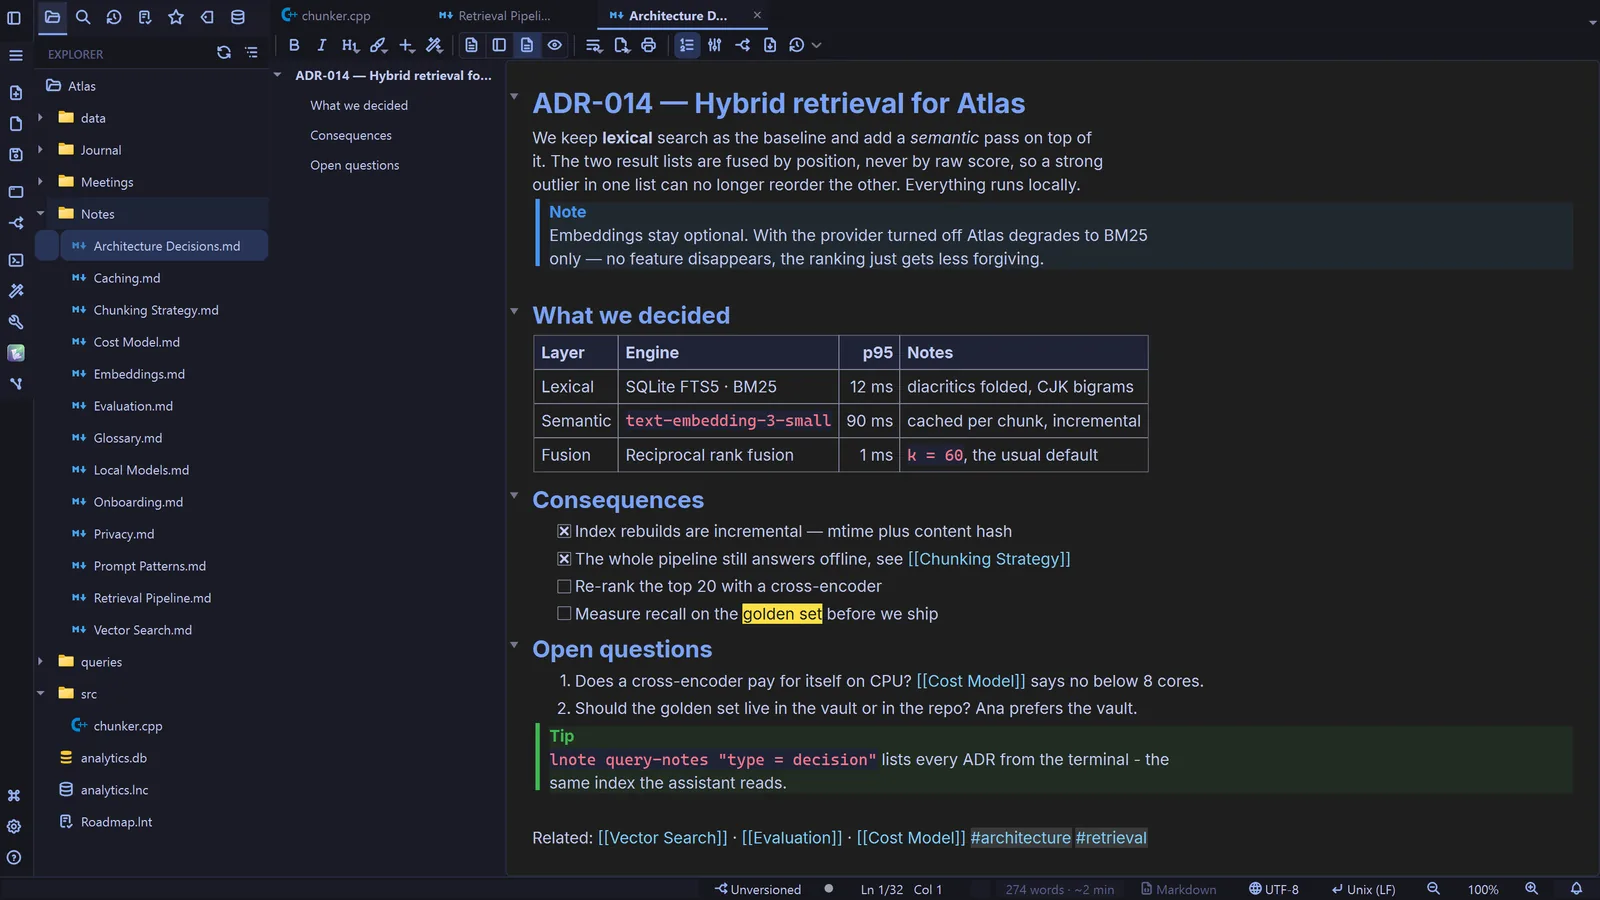Check 'Measure recall on the golden set' checkbox
Image resolution: width=1600 pixels, height=900 pixels.
pos(564,614)
